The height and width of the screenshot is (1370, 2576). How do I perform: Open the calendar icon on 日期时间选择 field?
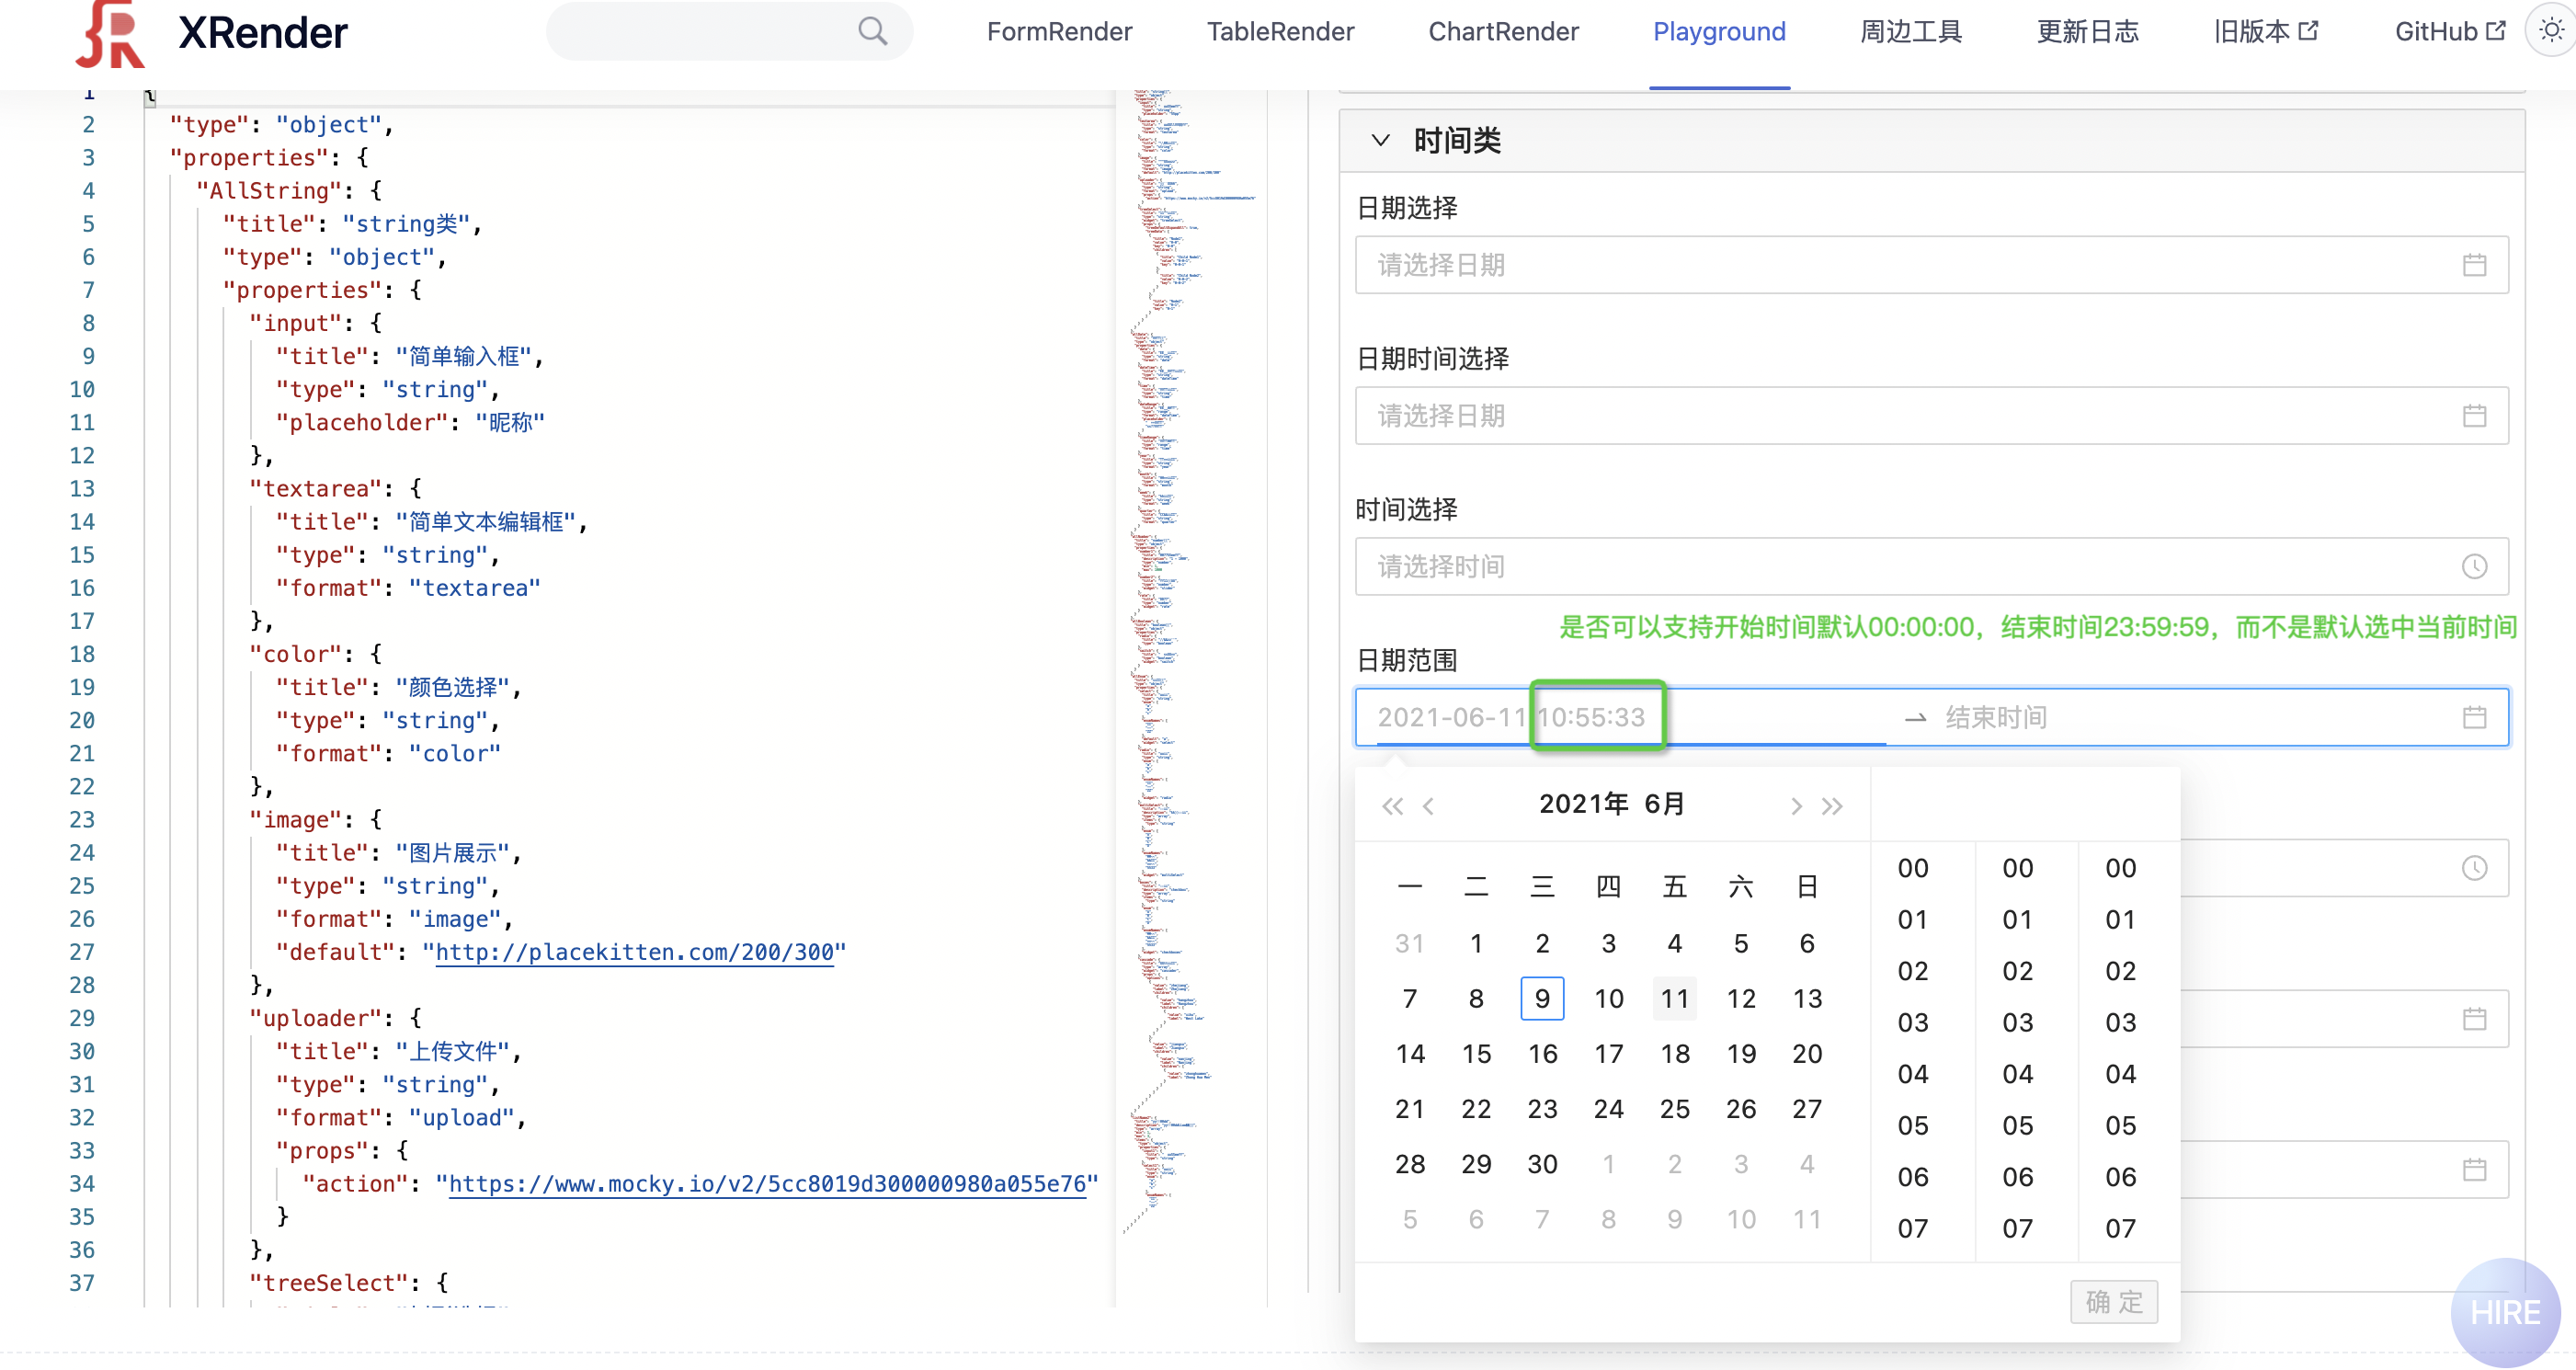(x=2477, y=416)
